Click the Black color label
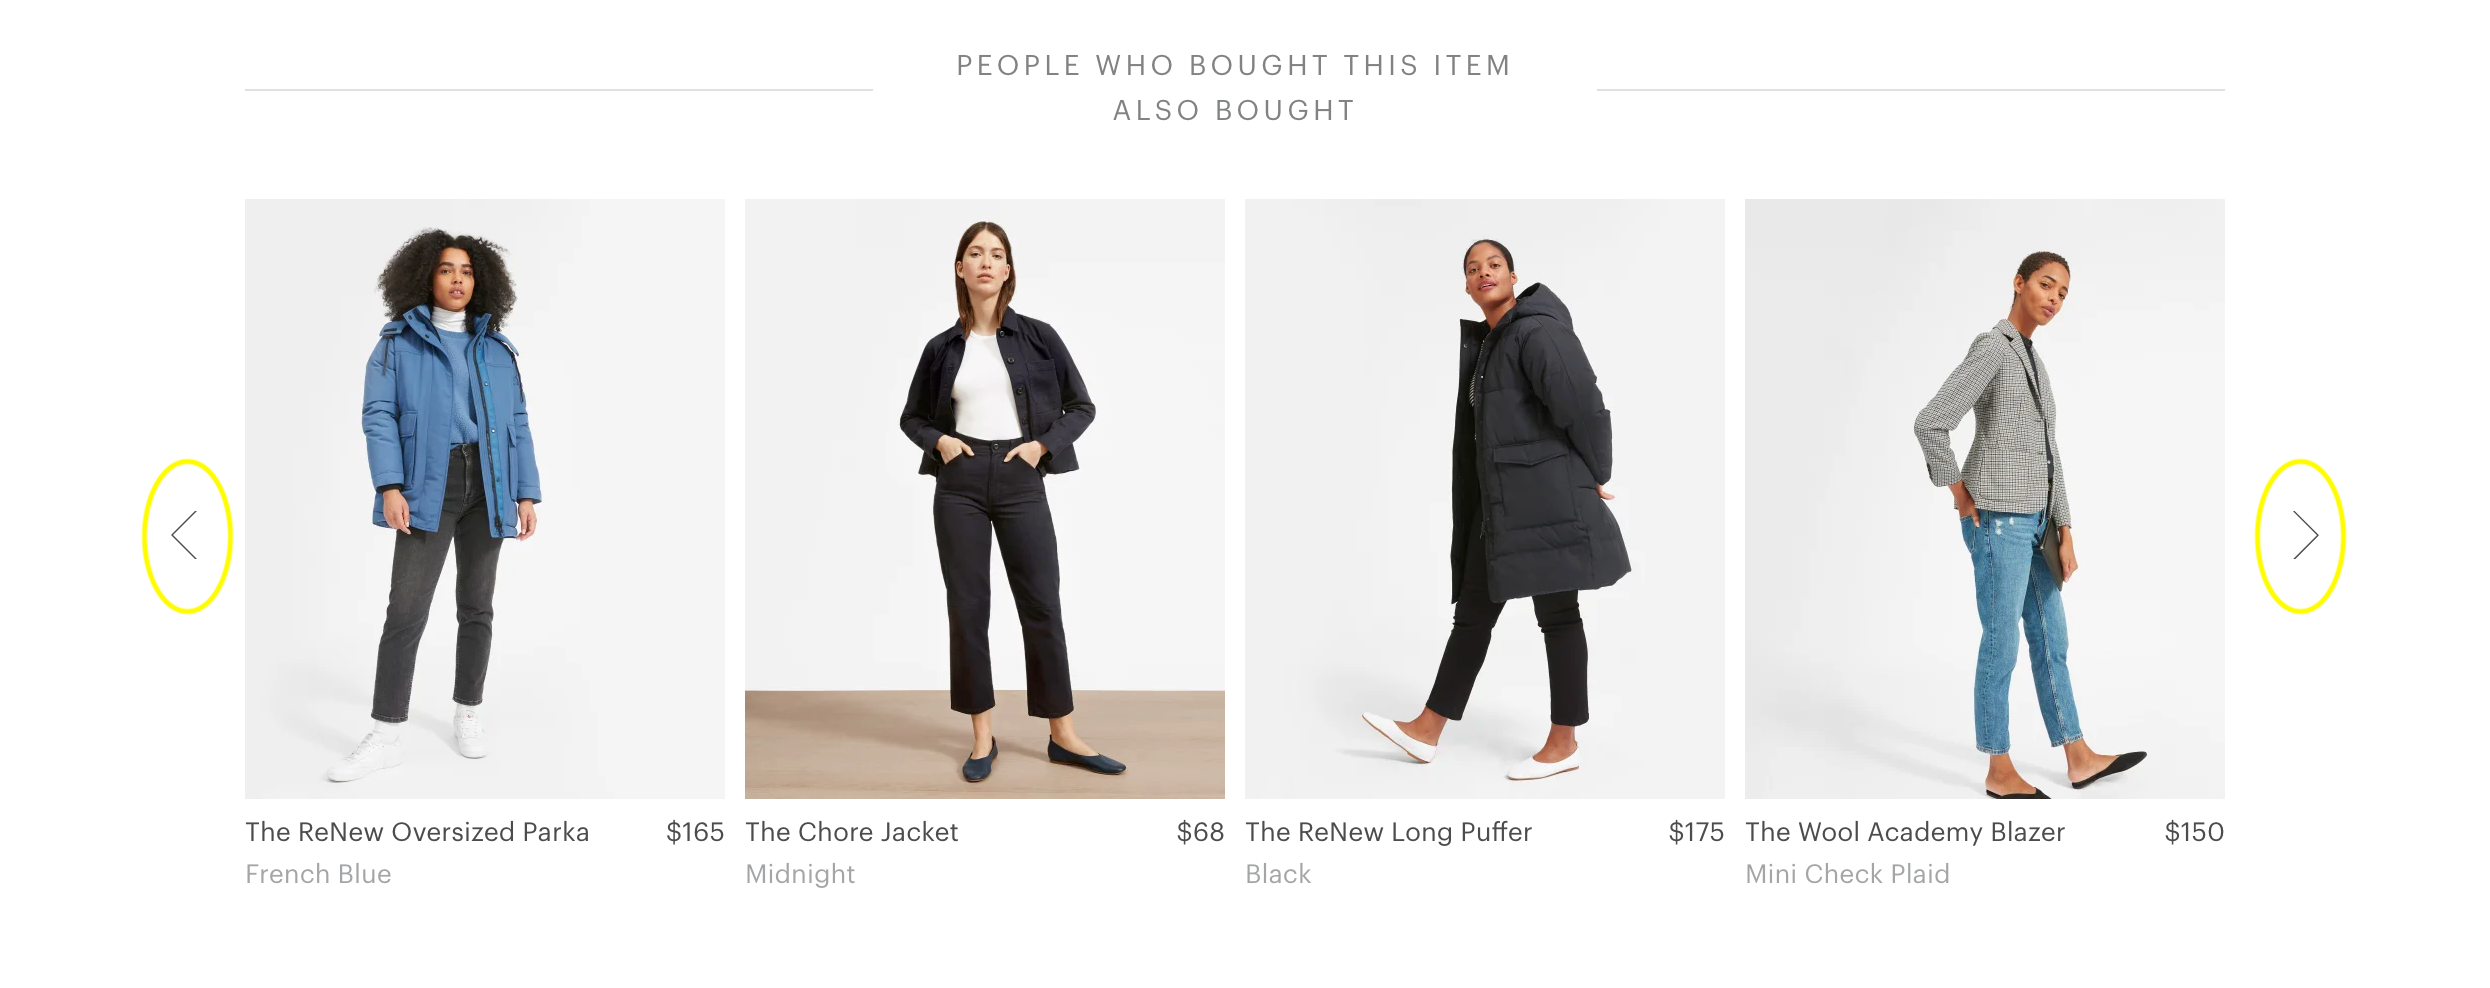2490x988 pixels. (x=1278, y=874)
